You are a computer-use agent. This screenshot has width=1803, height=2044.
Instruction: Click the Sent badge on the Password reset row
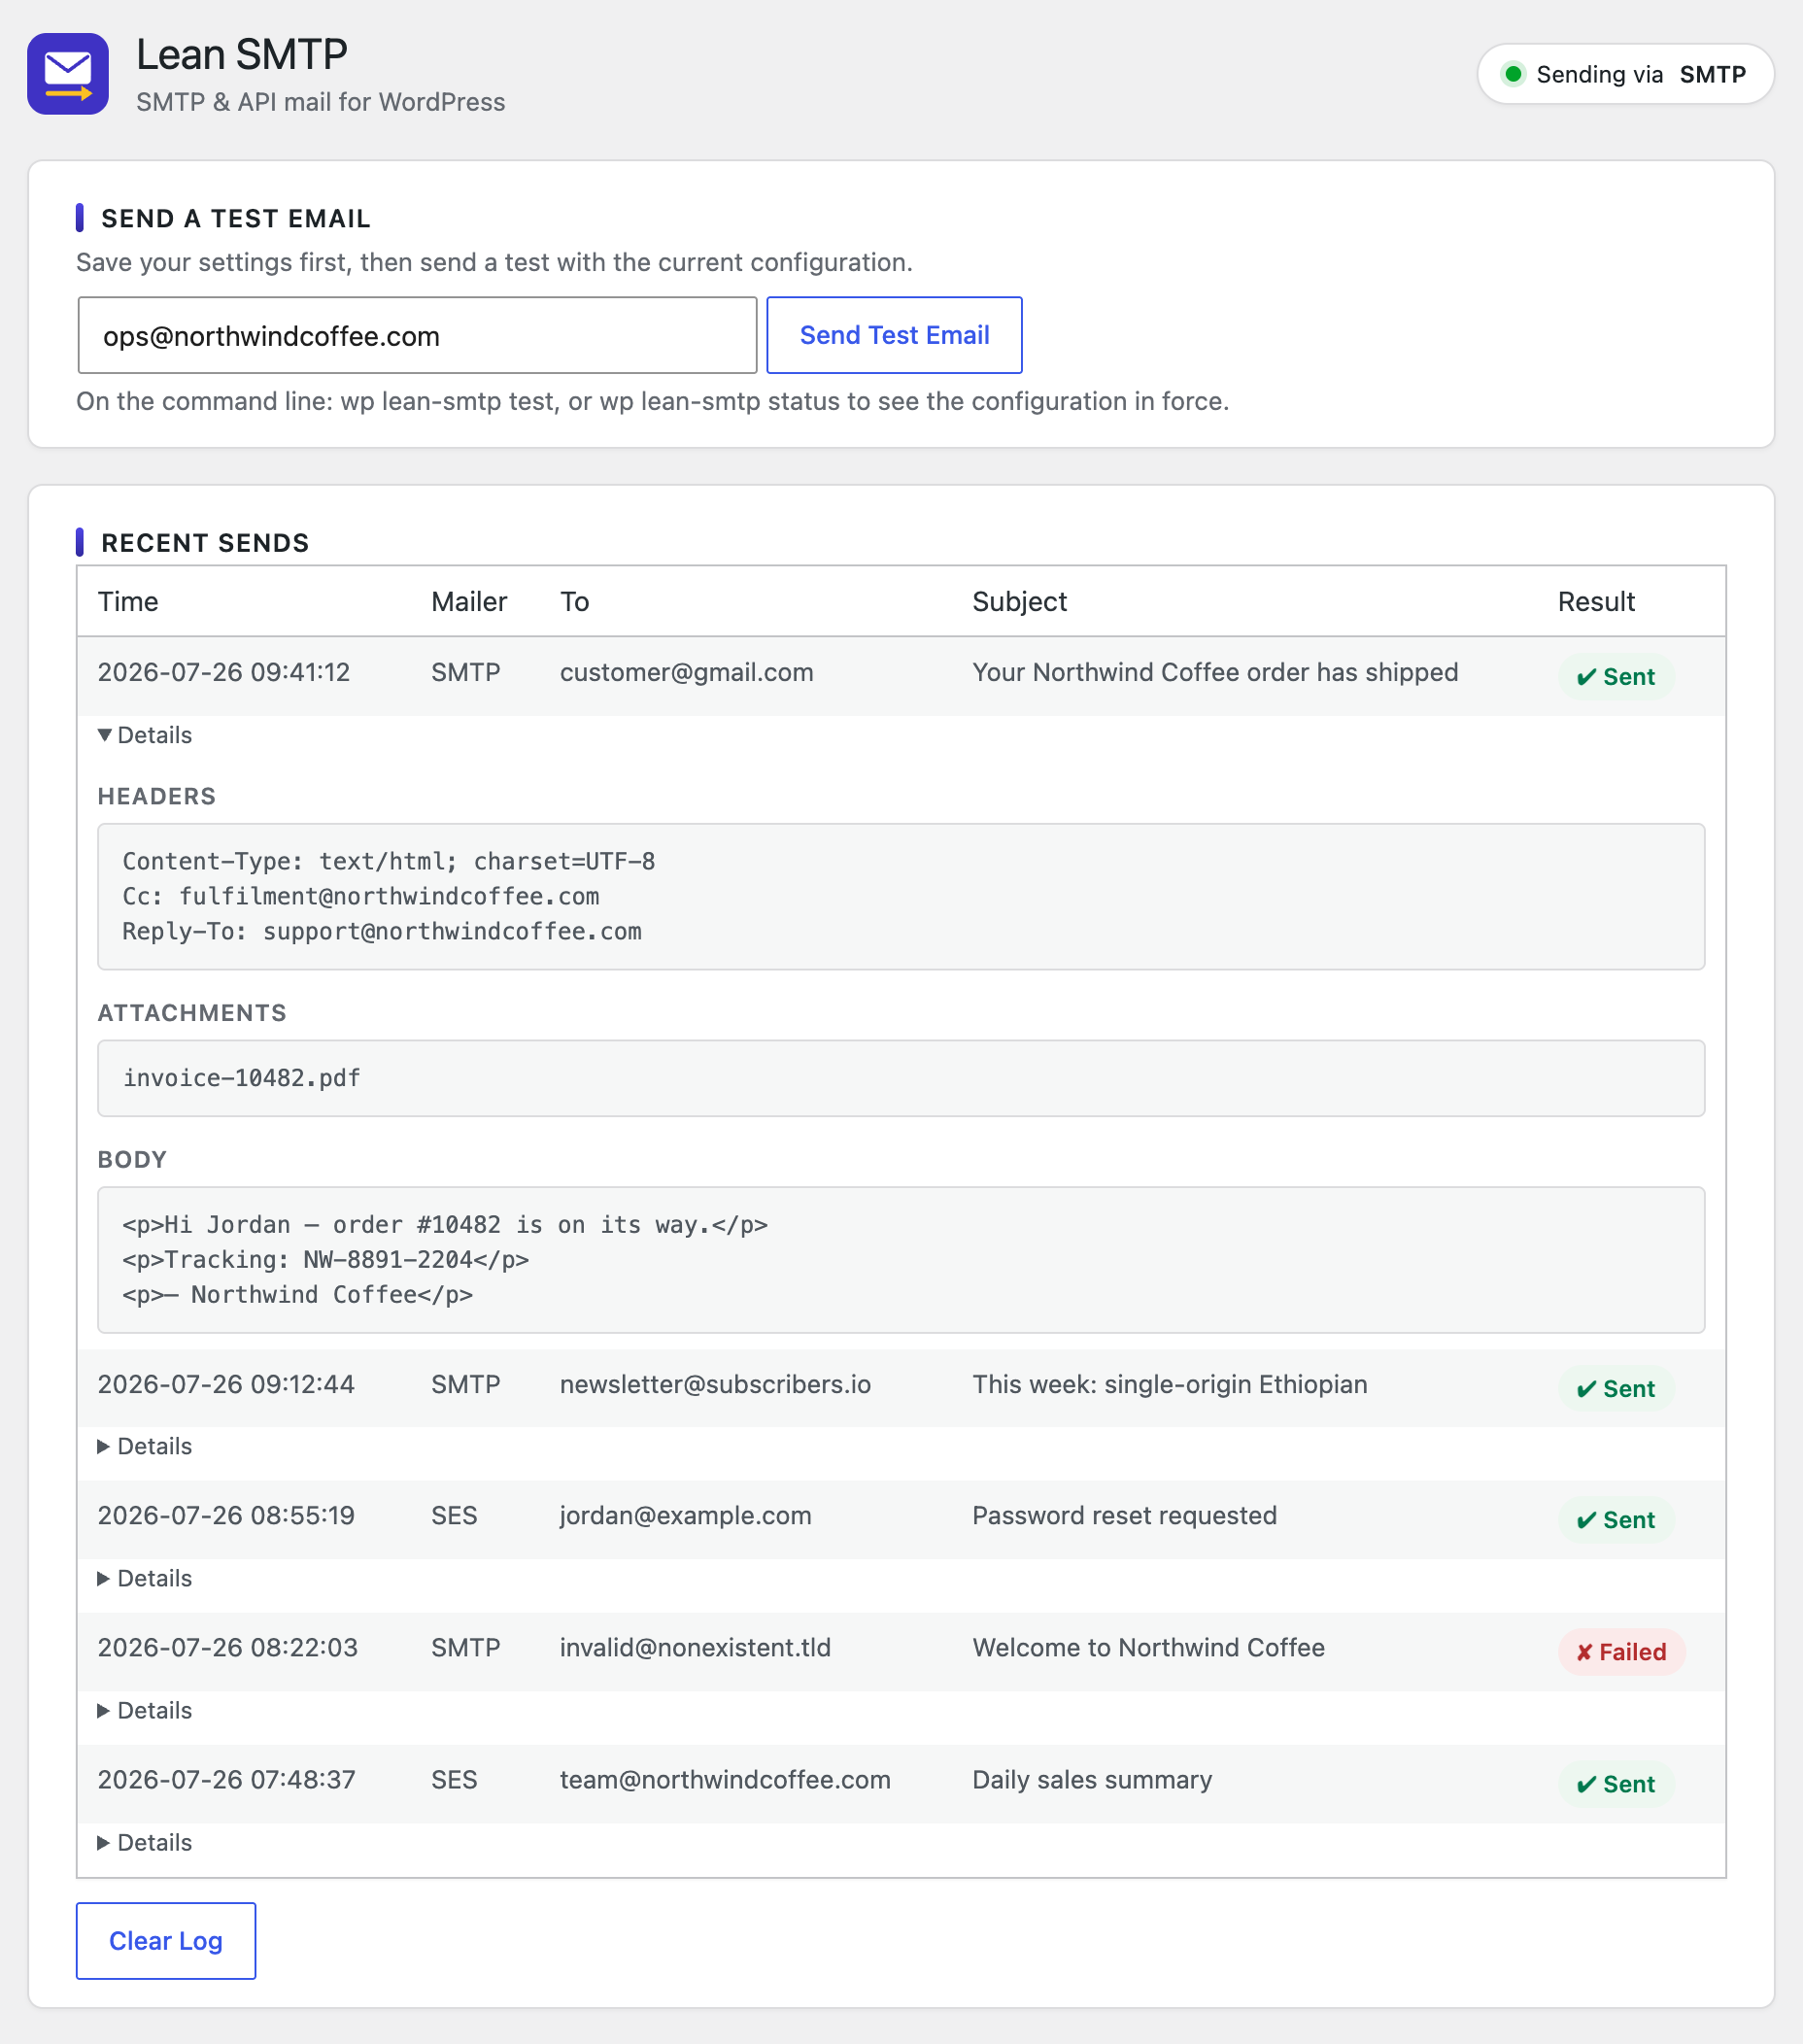point(1616,1520)
